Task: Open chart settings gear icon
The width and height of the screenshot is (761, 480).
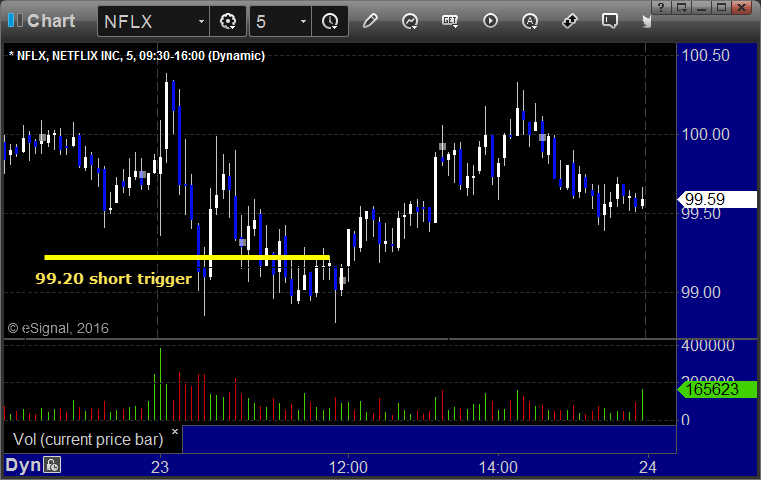Action: click(x=228, y=21)
